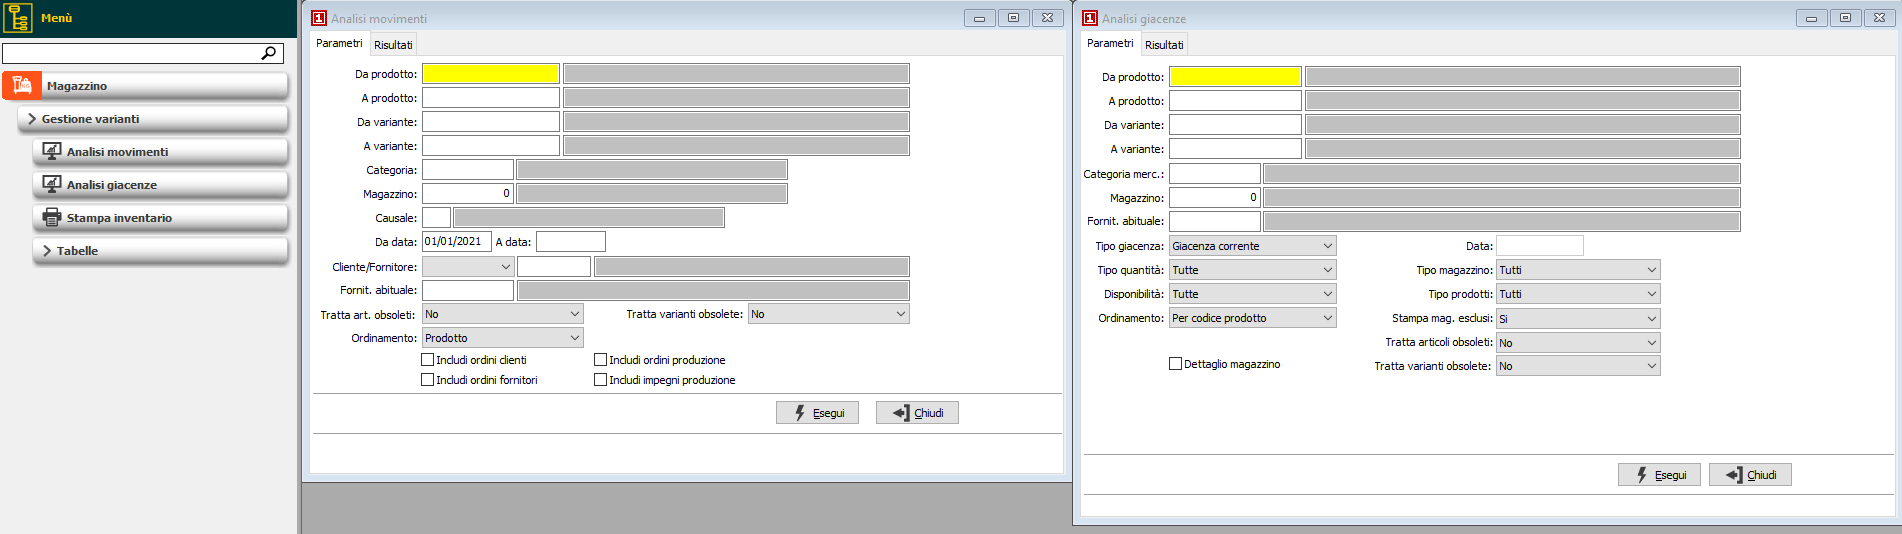Click the Magazzino menu header
This screenshot has width=1902, height=534.
click(145, 86)
